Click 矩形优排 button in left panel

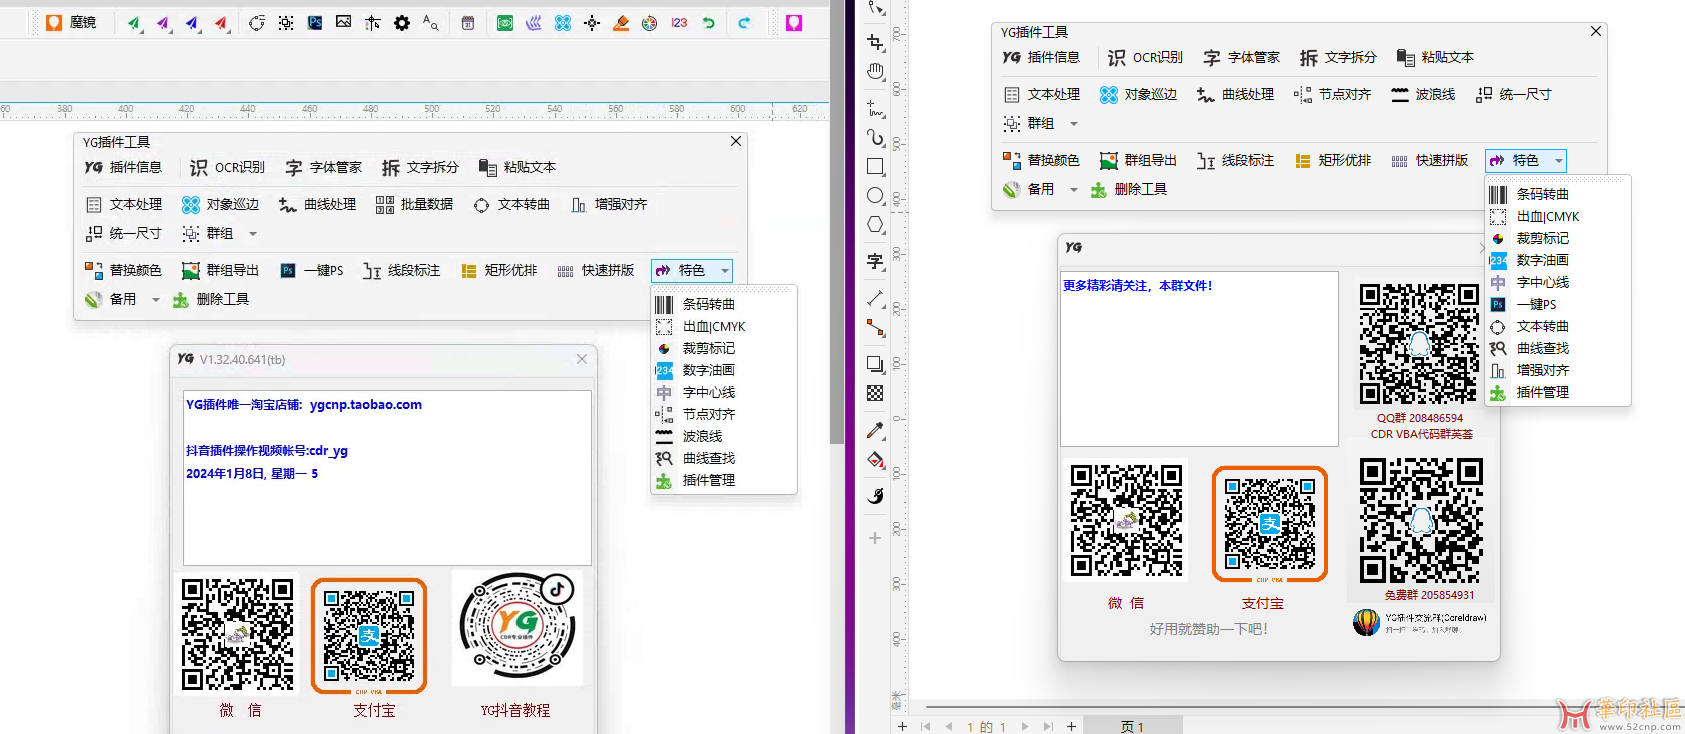coord(498,271)
